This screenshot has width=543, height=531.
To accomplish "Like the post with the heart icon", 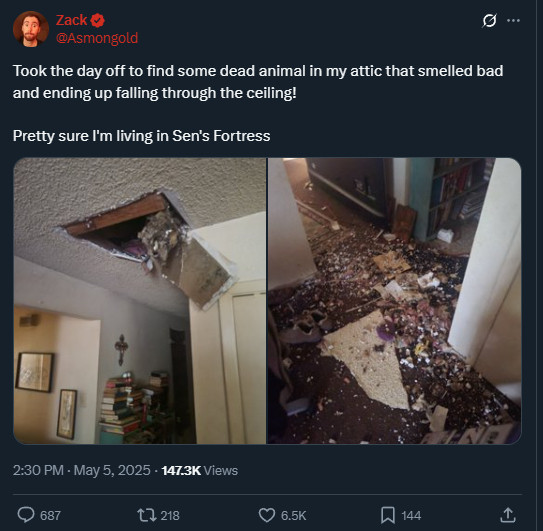I will tap(267, 515).
